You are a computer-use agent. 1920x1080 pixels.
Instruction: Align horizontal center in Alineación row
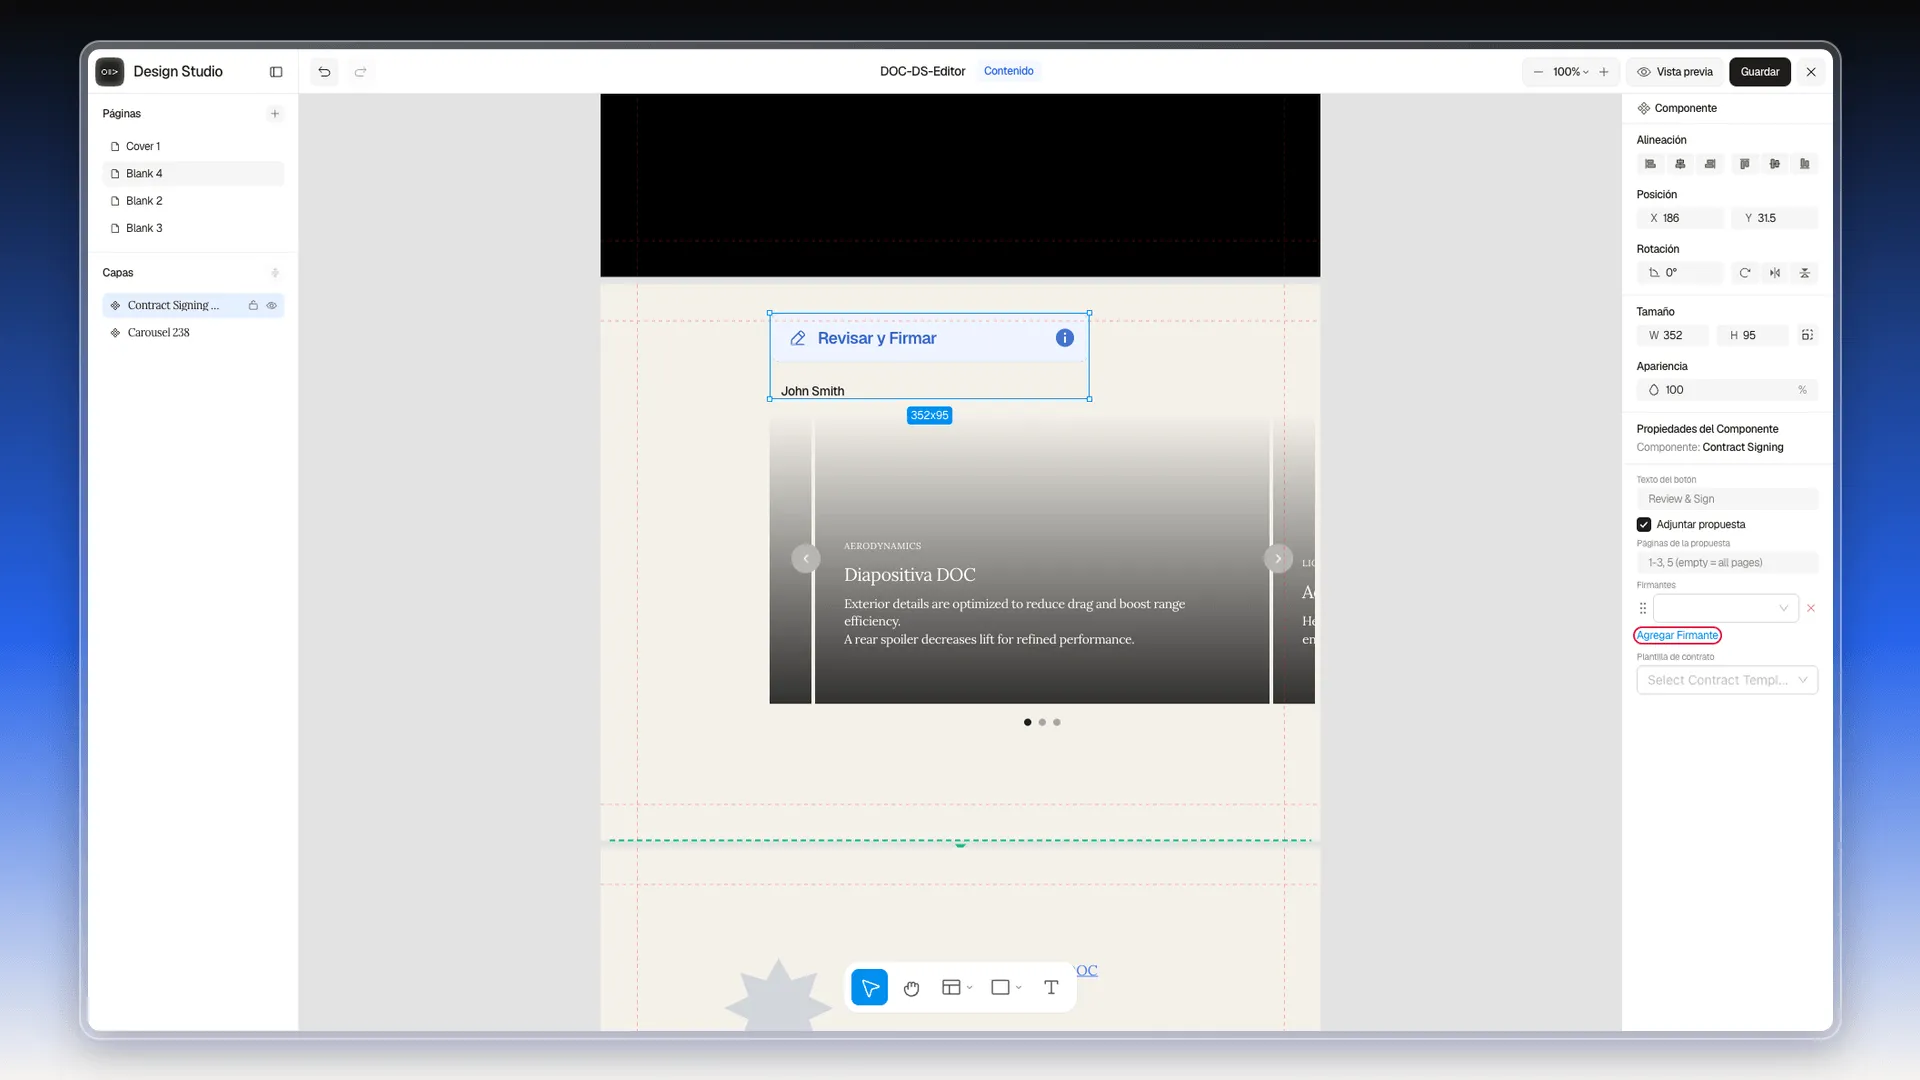[1680, 164]
